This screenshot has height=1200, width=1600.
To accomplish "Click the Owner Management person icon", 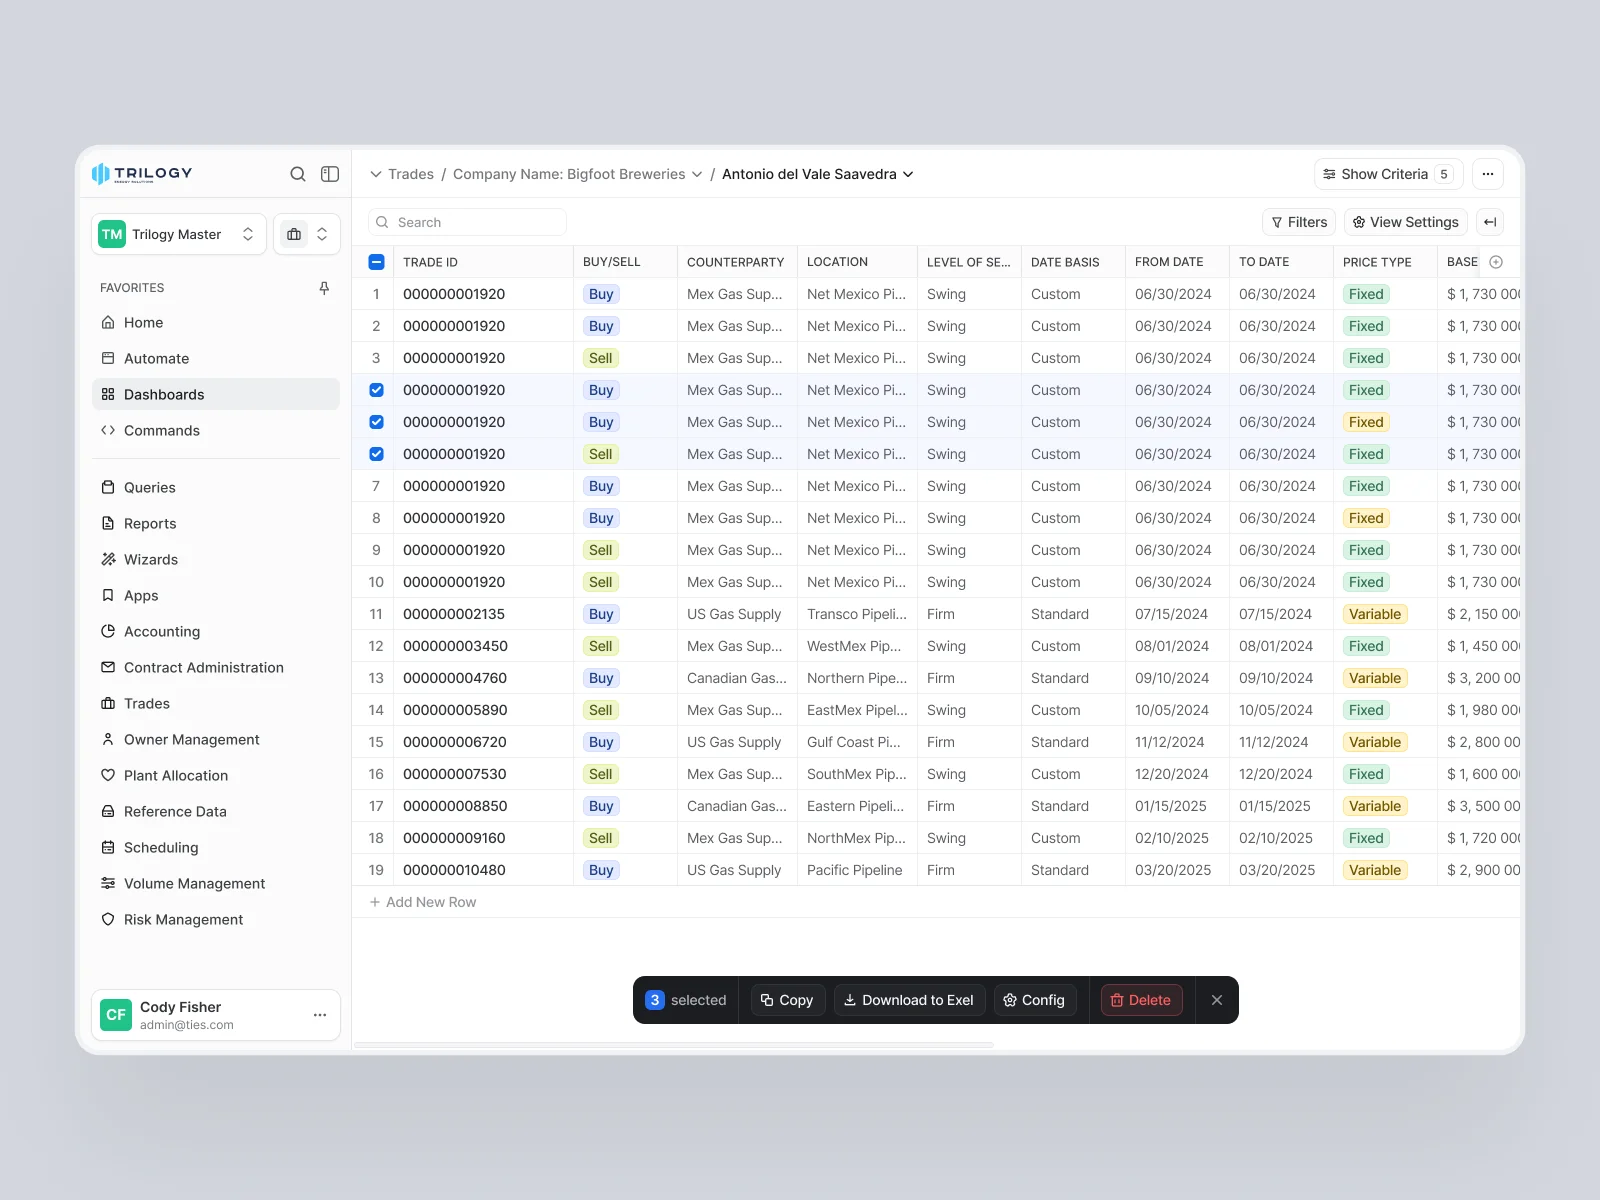I will click(x=108, y=739).
